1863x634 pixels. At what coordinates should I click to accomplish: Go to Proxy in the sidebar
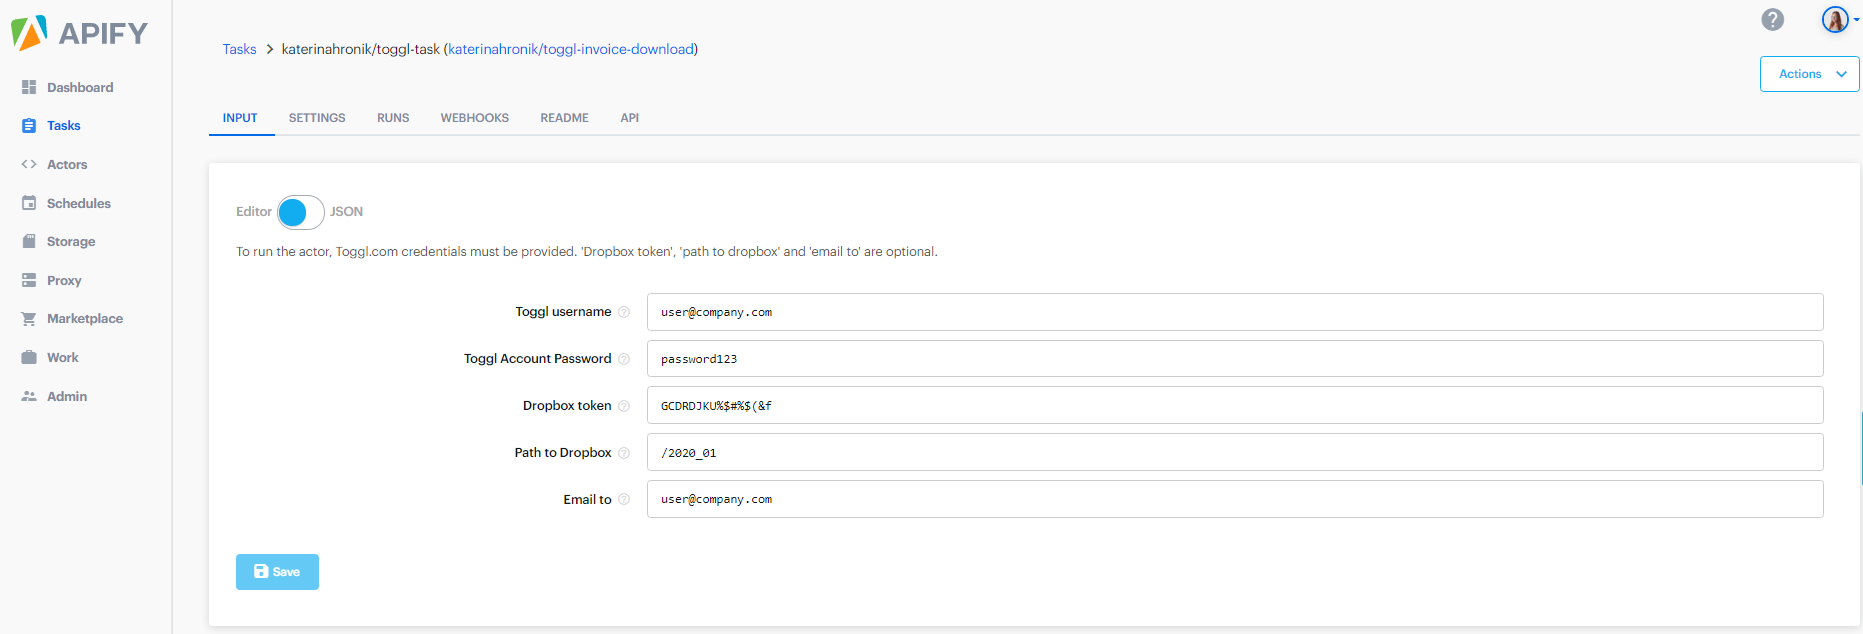[64, 280]
